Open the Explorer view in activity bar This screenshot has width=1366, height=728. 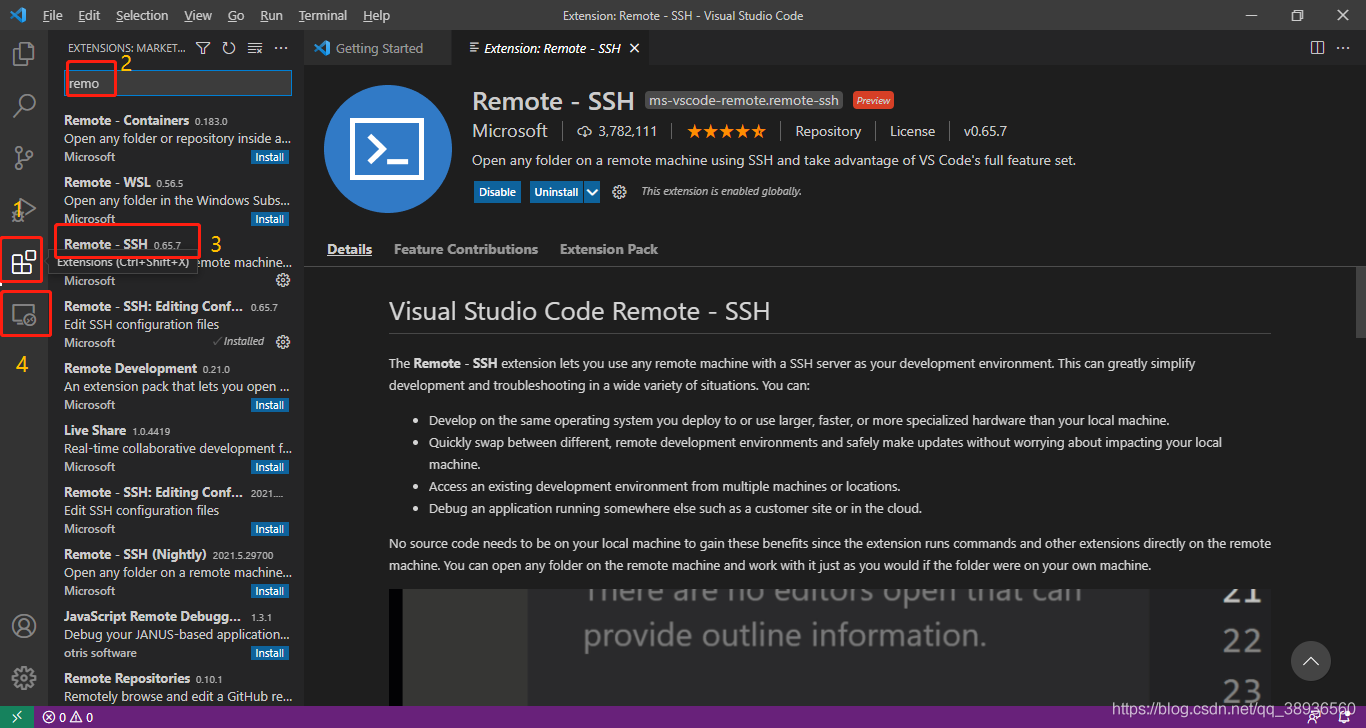24,53
